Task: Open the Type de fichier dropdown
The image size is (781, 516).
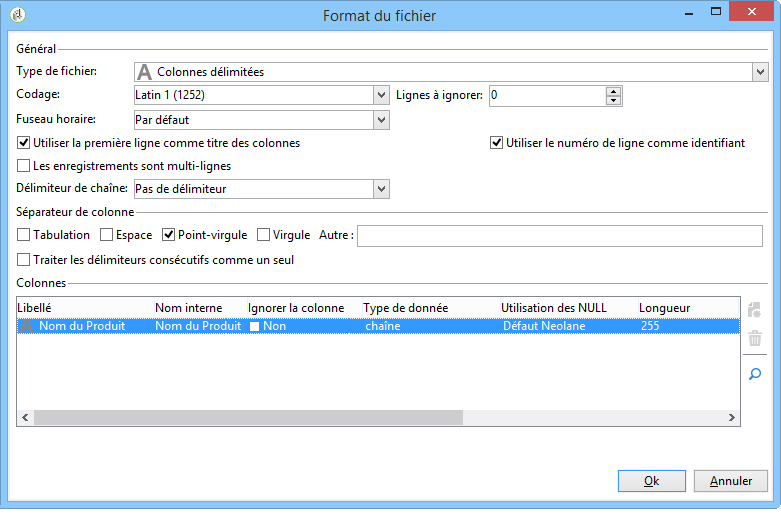Action: 760,72
